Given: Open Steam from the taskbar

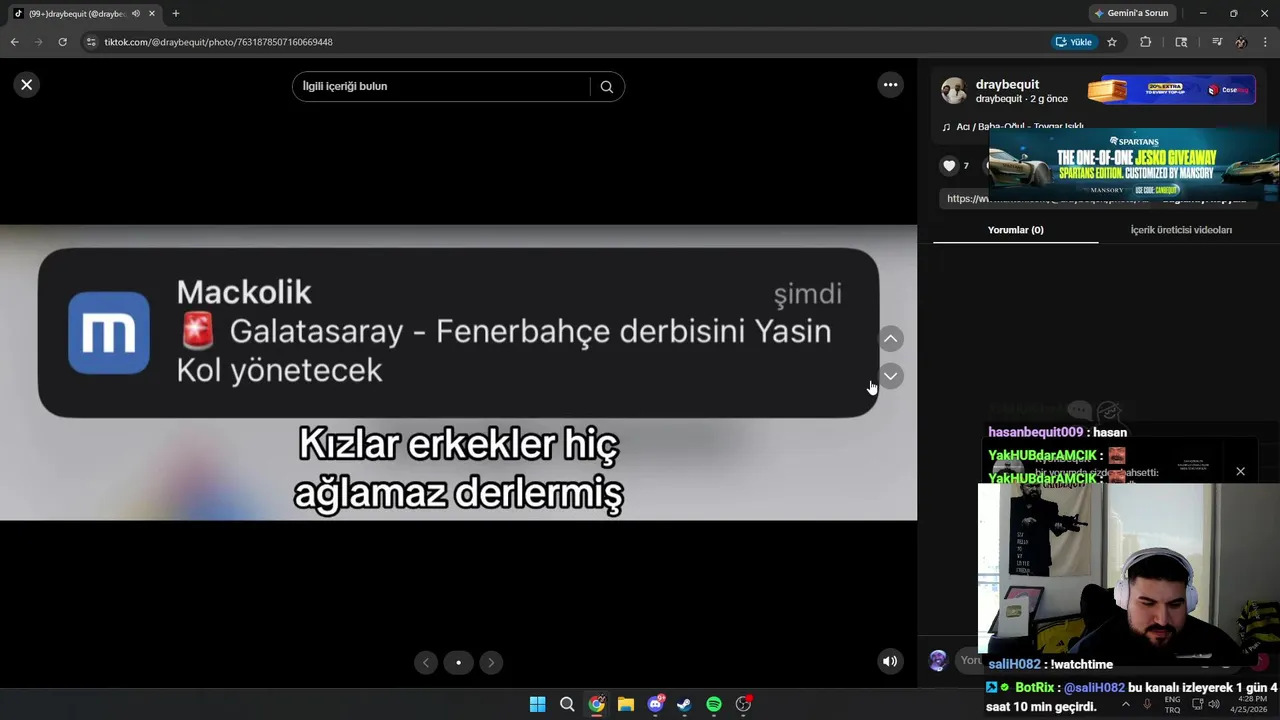Looking at the screenshot, I should (684, 704).
